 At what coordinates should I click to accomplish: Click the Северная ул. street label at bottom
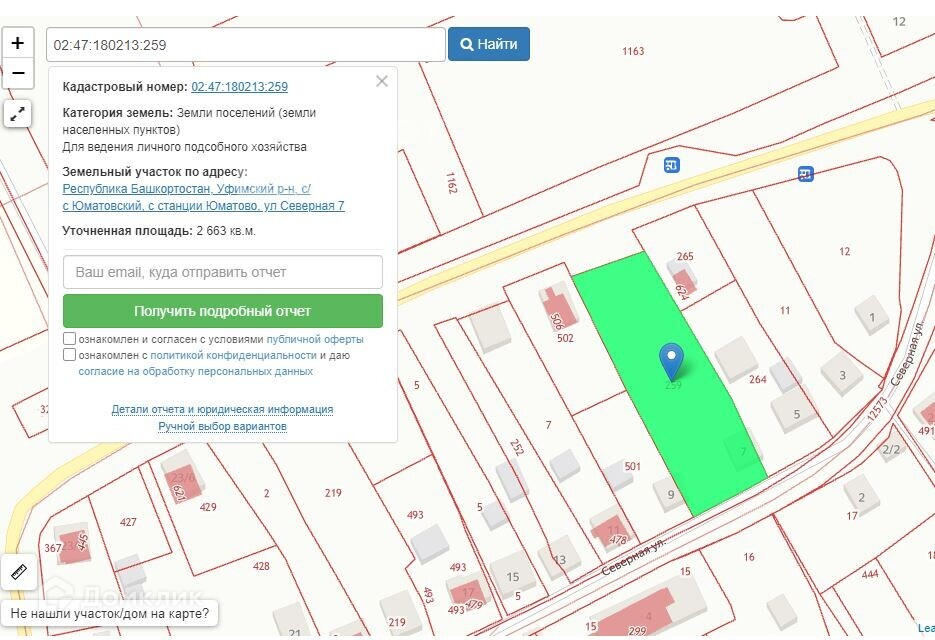point(633,556)
